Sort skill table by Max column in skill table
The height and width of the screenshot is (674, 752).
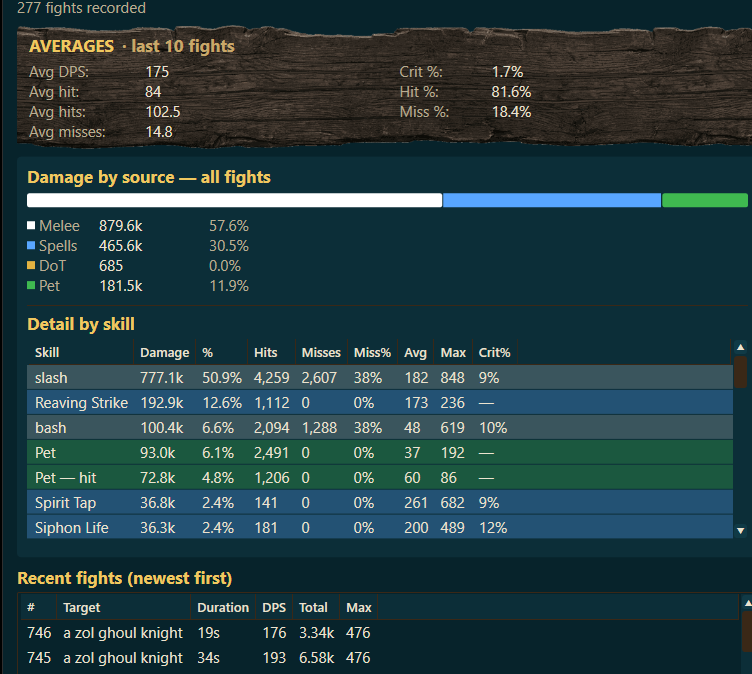(453, 353)
